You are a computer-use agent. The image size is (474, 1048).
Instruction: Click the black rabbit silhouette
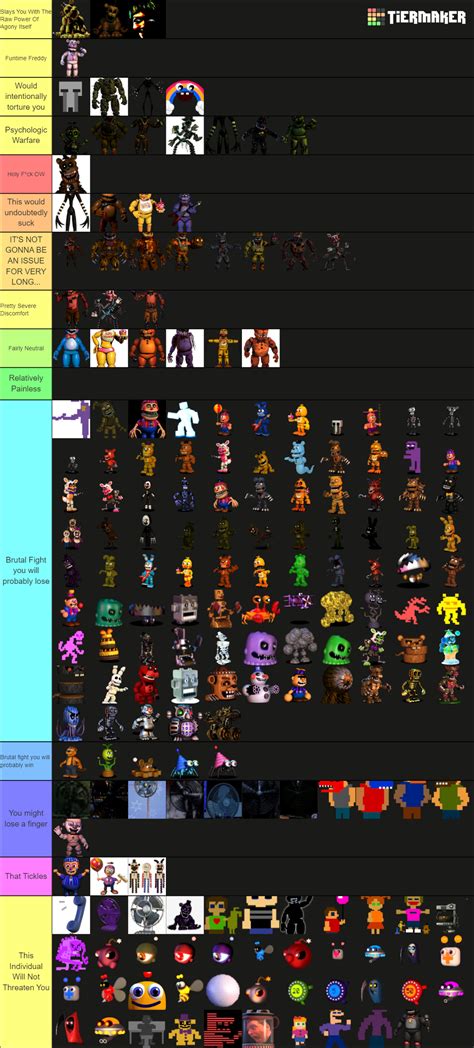[374, 533]
